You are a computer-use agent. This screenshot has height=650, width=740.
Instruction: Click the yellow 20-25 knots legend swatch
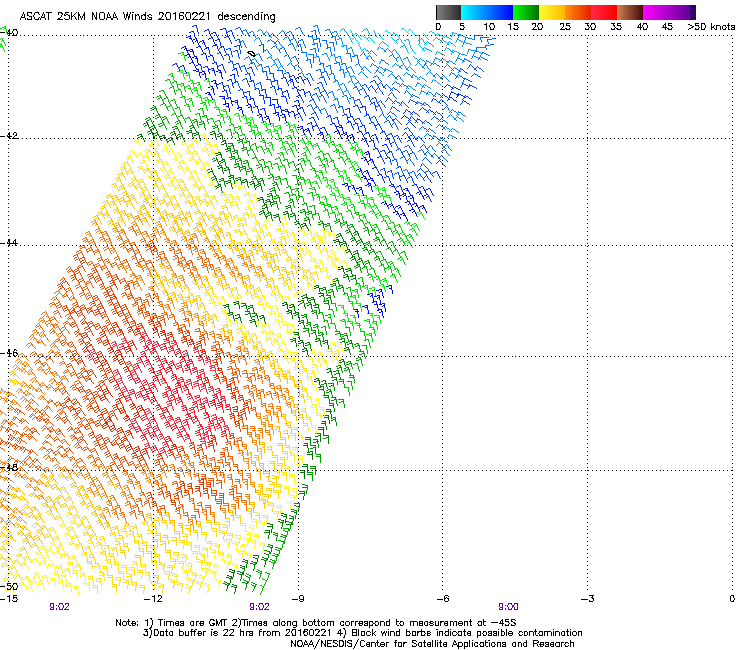click(552, 12)
